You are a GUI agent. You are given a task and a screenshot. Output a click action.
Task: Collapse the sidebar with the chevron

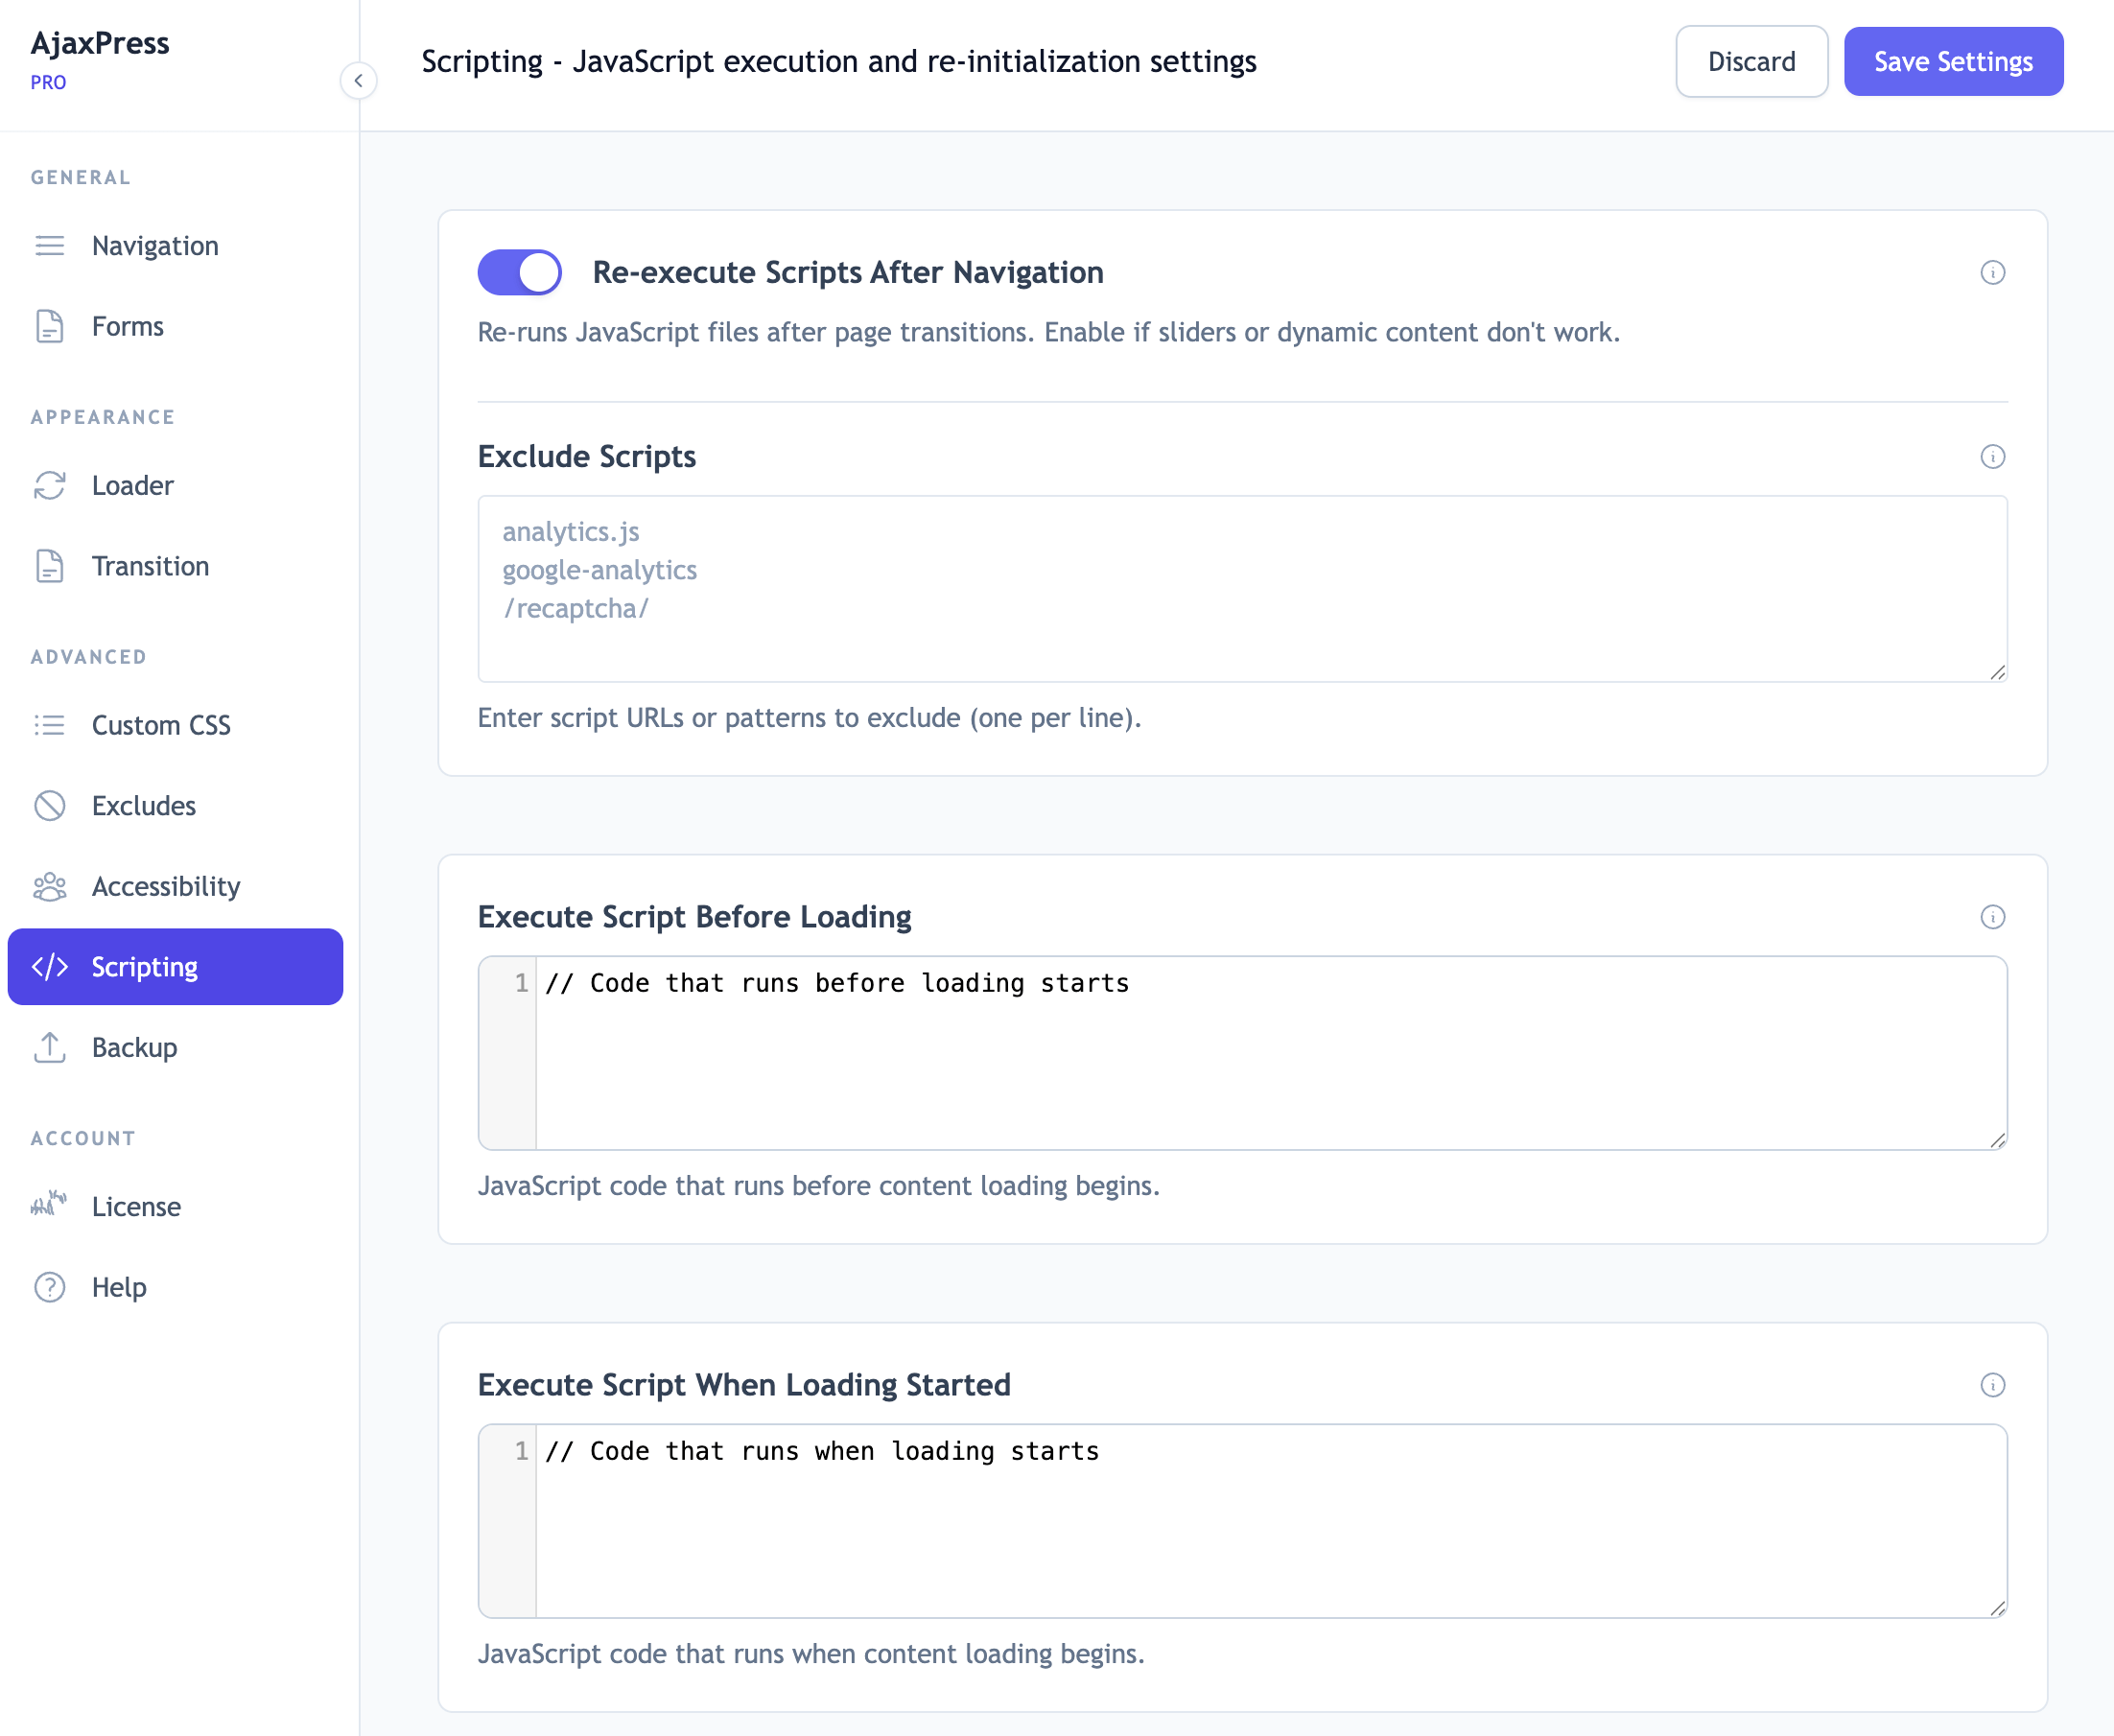click(x=359, y=81)
